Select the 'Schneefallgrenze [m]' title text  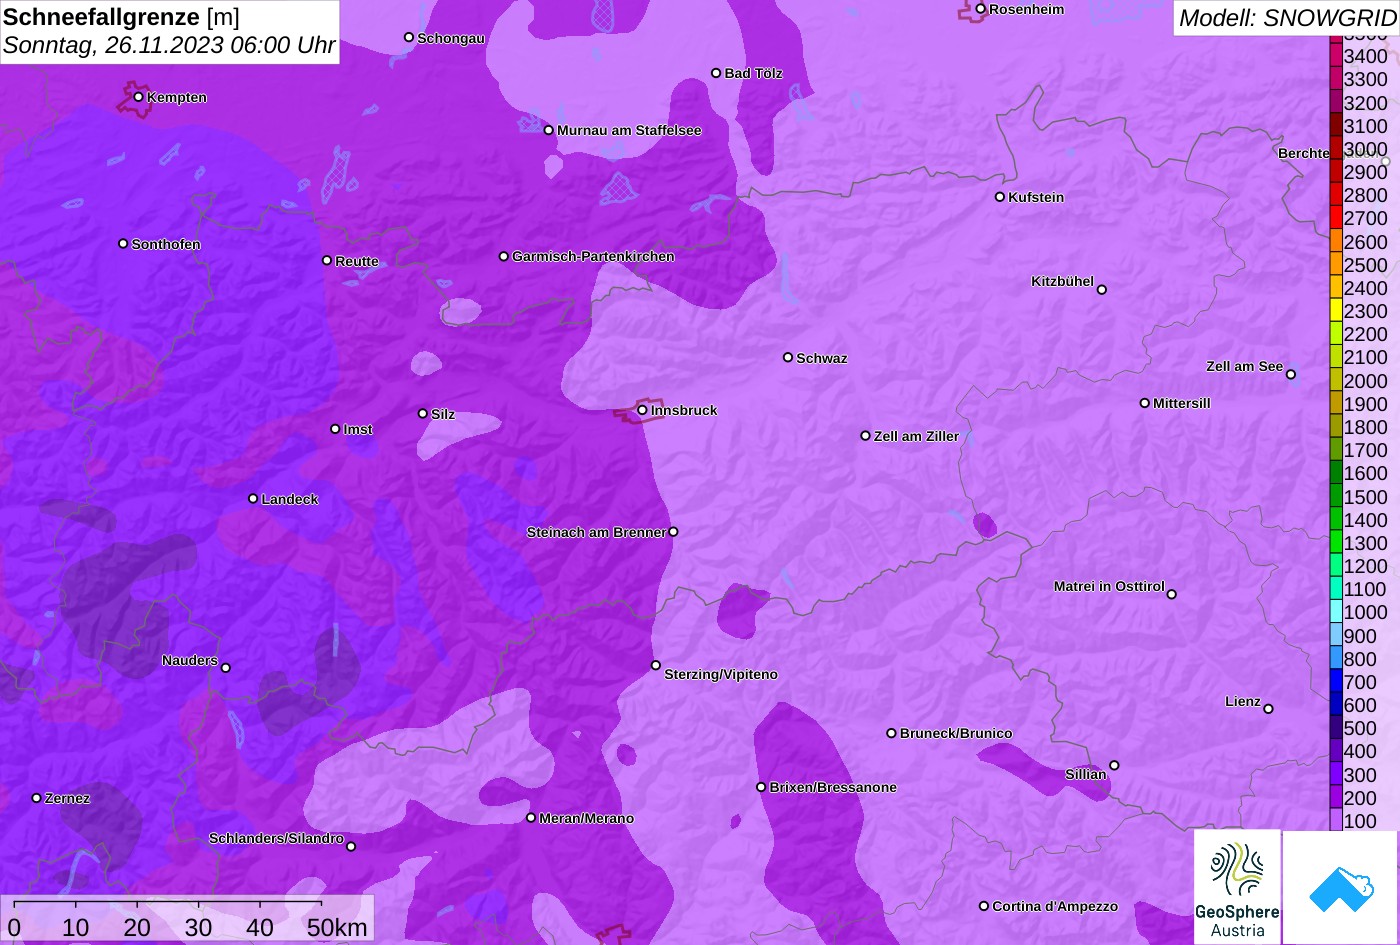pyautogui.click(x=121, y=17)
